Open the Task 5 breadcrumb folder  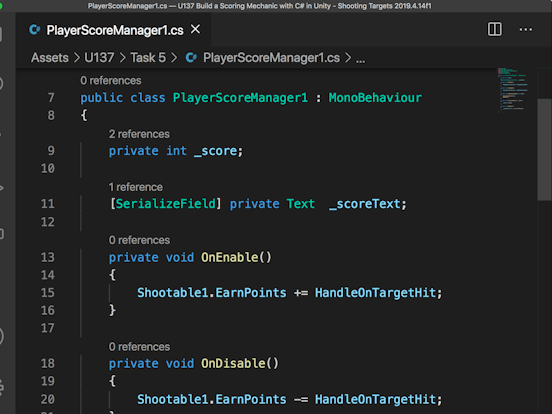tap(148, 58)
